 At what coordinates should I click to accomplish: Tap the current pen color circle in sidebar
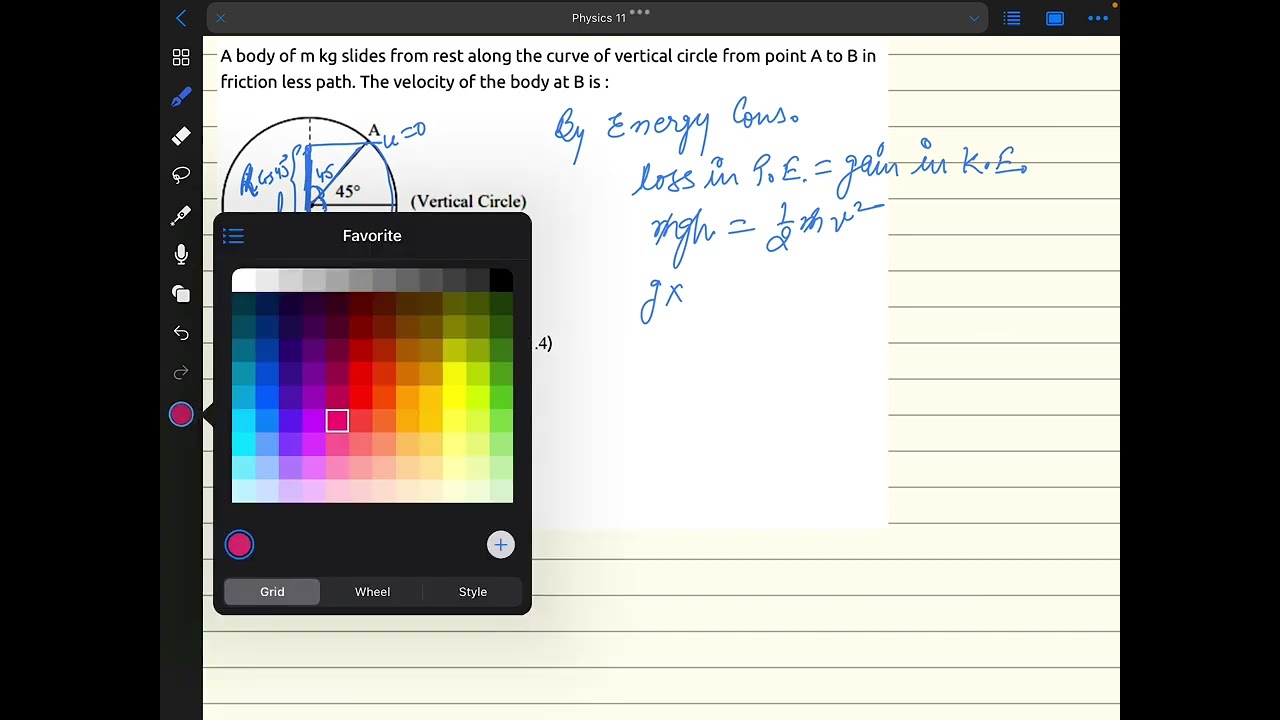[x=181, y=414]
